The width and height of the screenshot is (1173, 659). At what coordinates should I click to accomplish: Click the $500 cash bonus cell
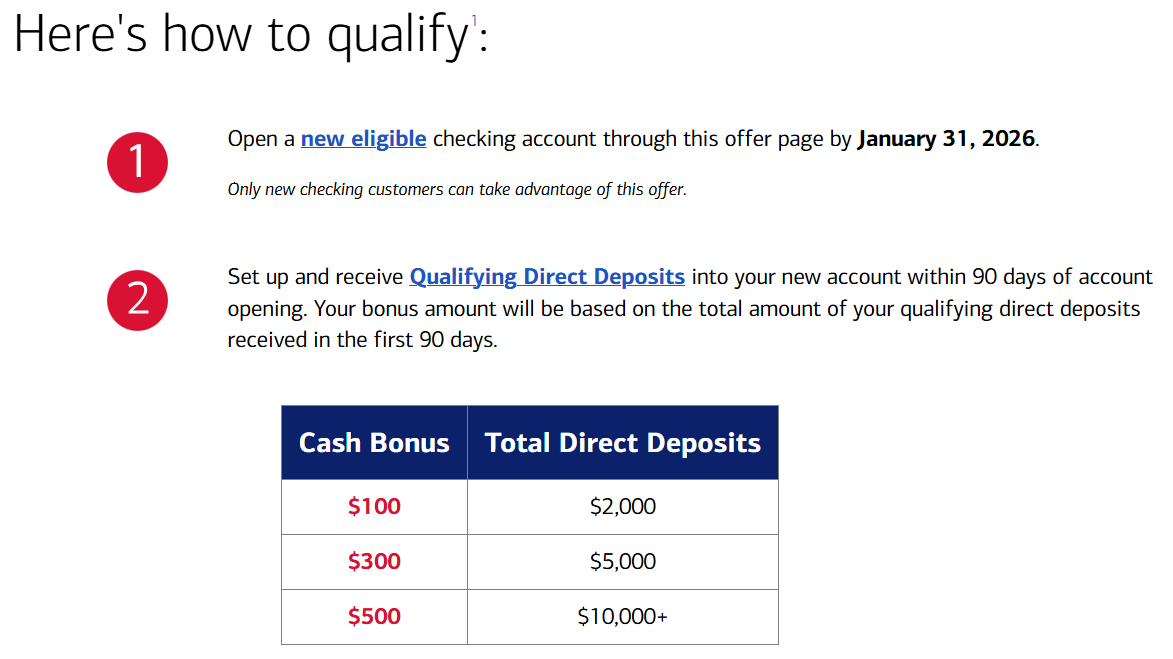374,617
